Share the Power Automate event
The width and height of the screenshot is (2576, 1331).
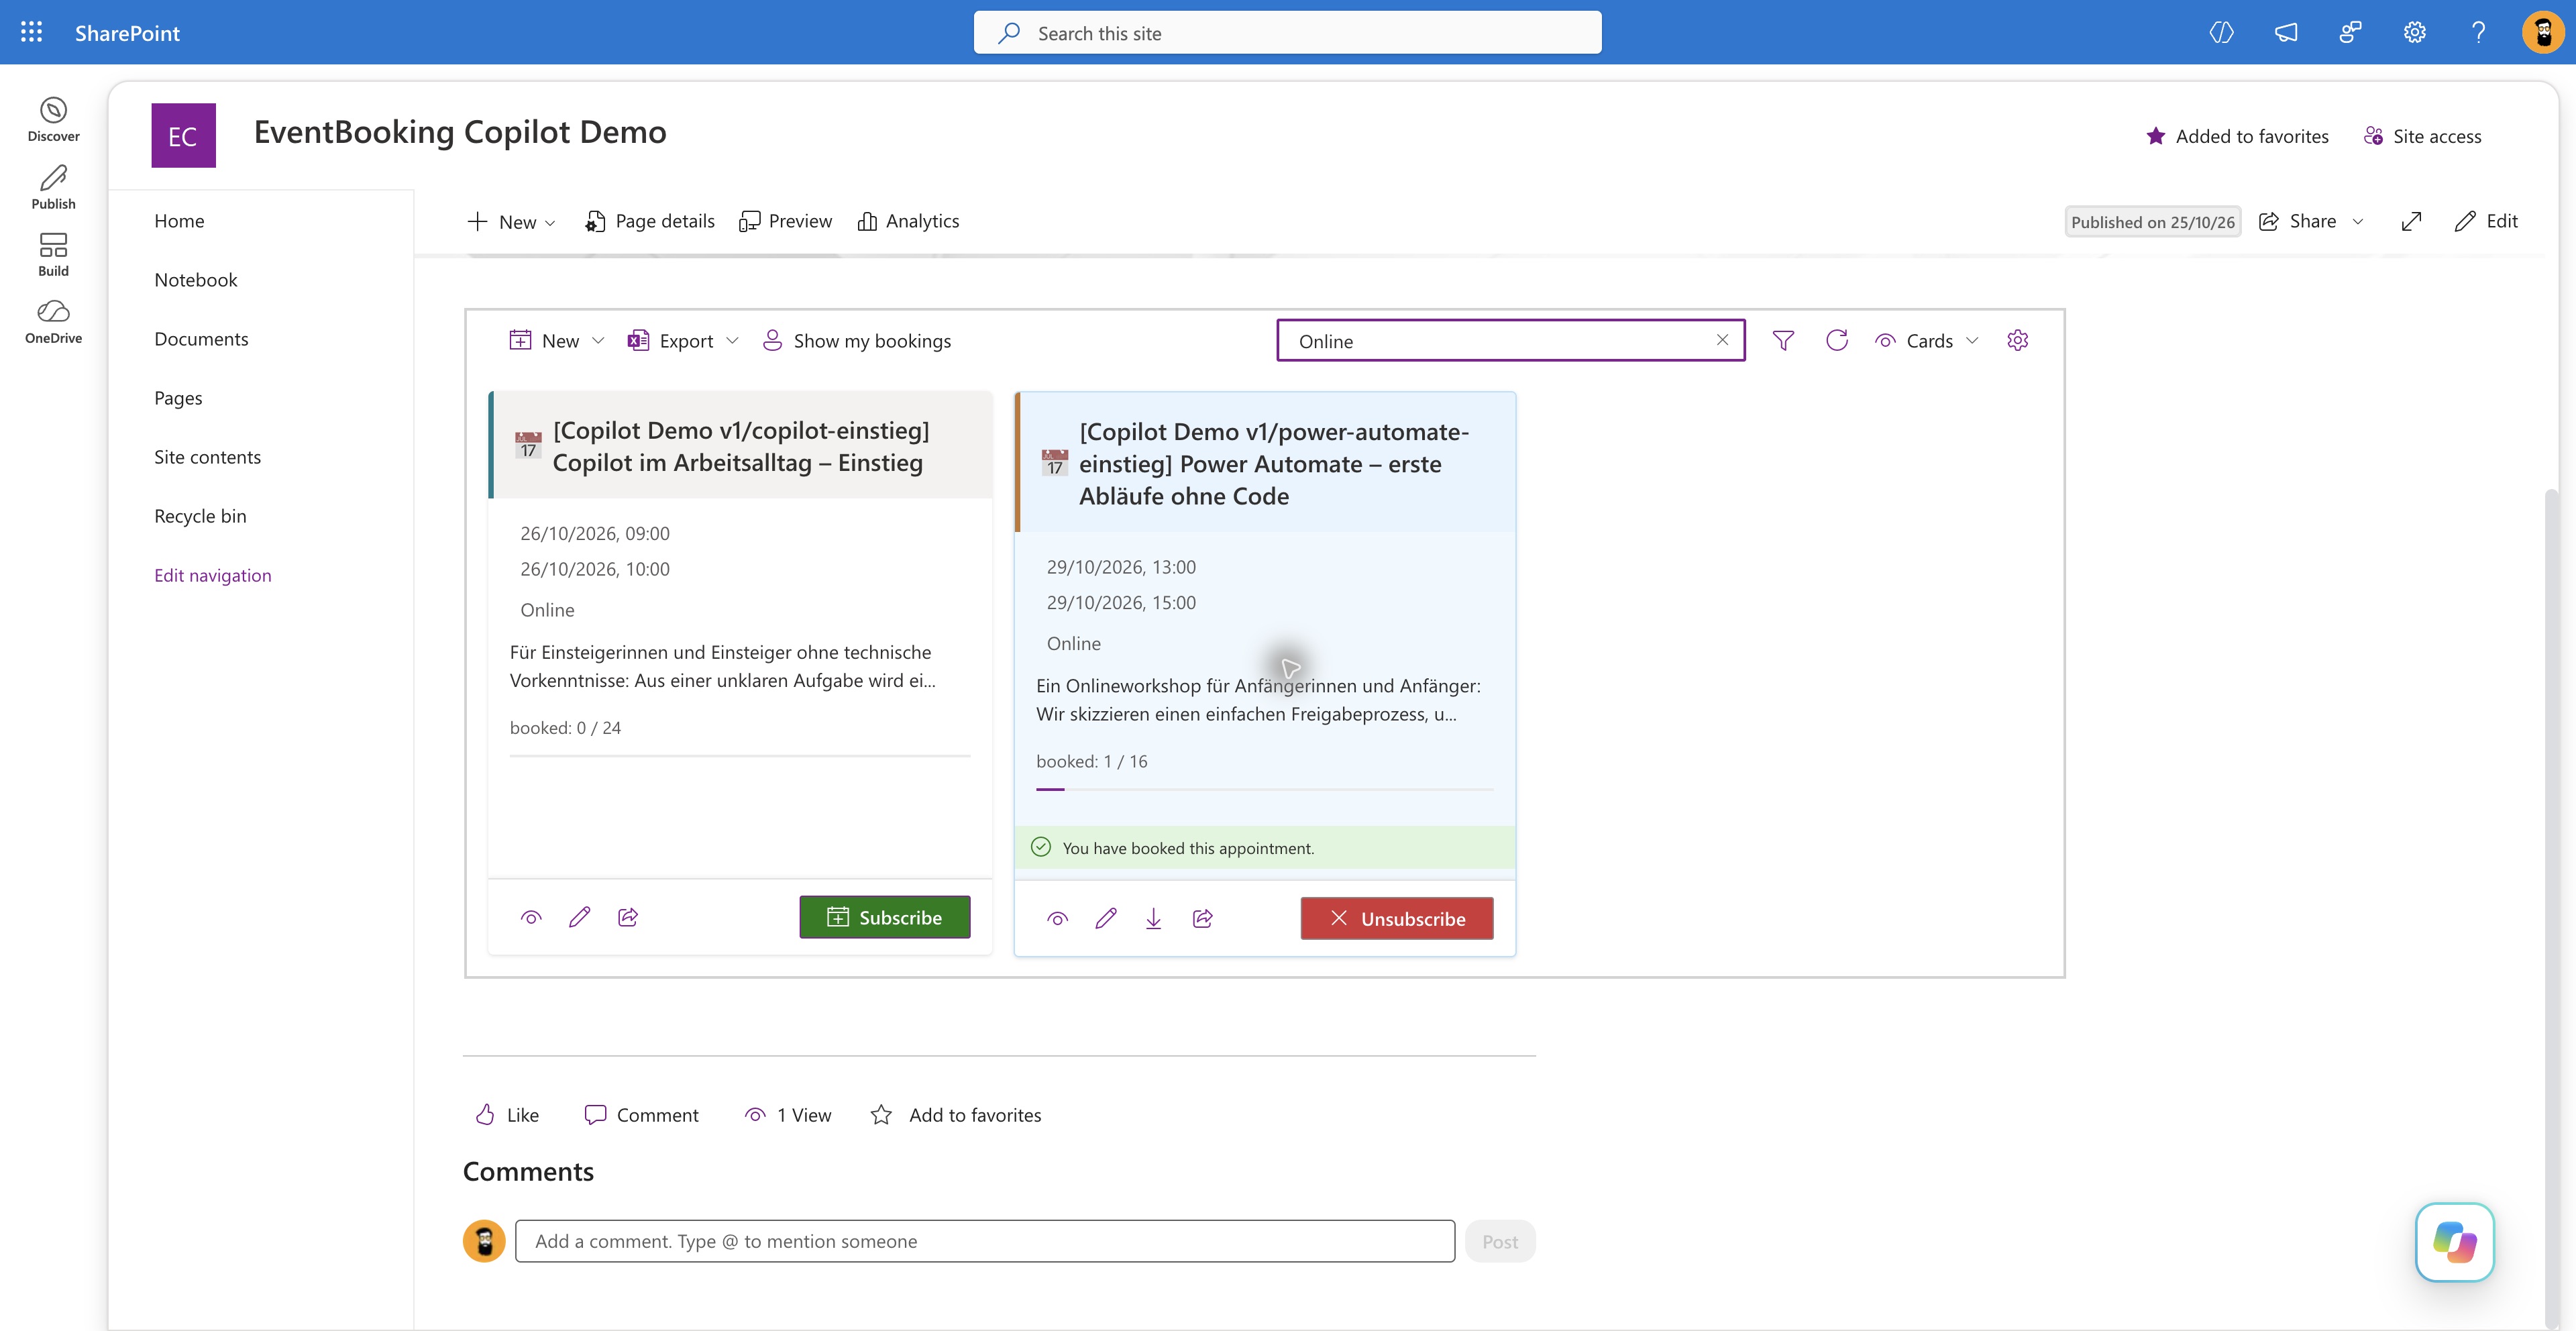[x=1202, y=918]
